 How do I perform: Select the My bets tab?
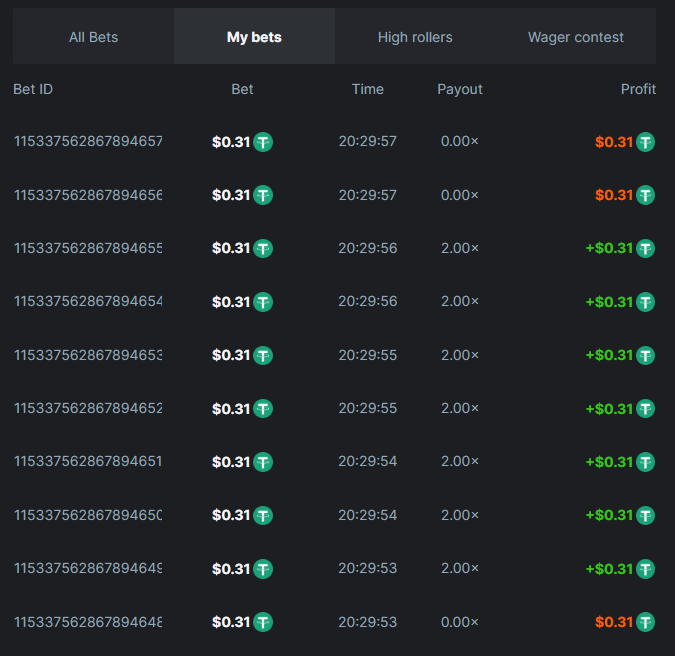pos(254,37)
